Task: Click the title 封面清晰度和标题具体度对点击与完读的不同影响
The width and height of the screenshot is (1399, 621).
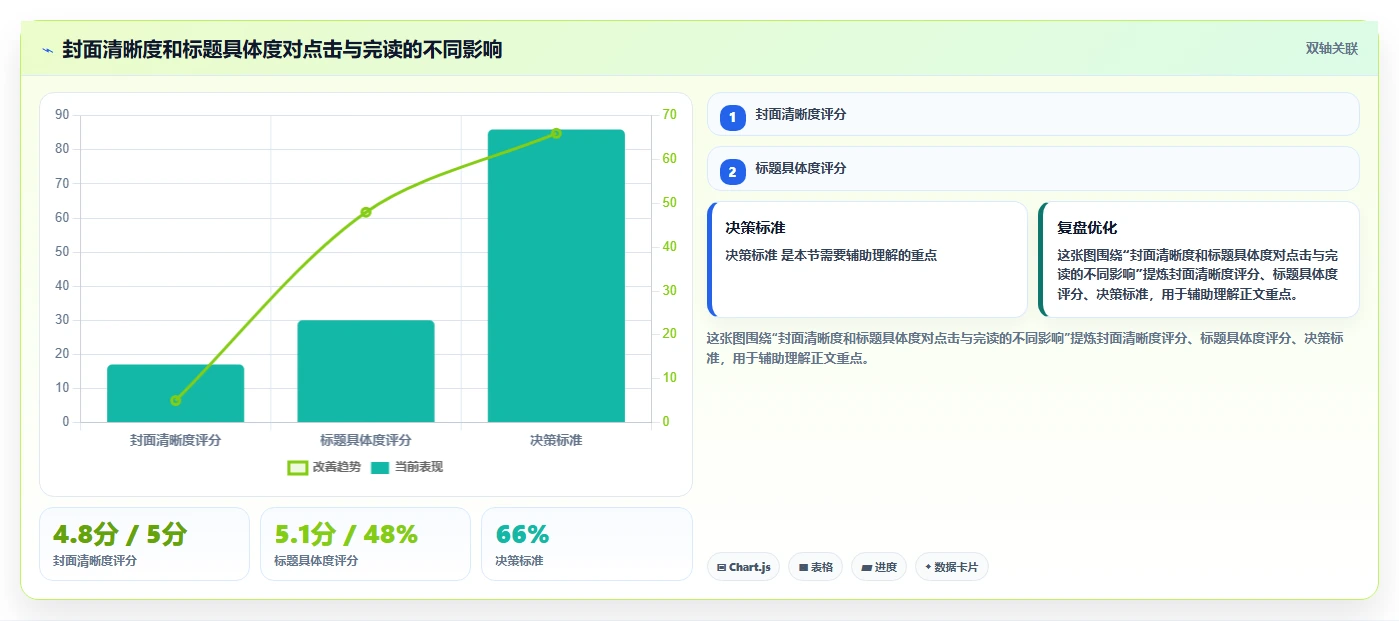Action: [282, 49]
